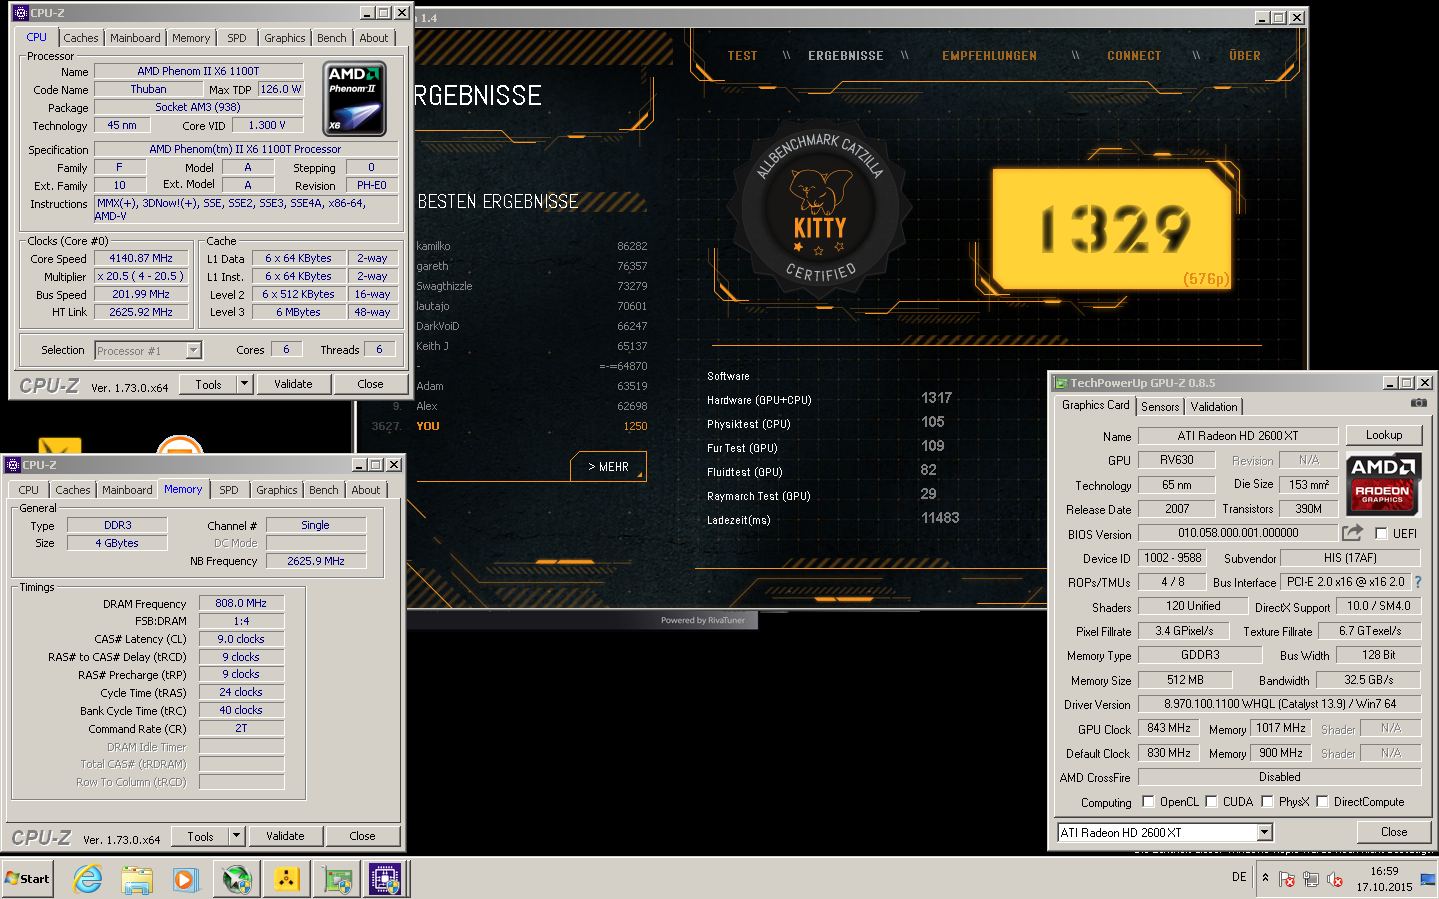Click the green star application taskbar icon
Image resolution: width=1439 pixels, height=899 pixels.
[x=237, y=879]
